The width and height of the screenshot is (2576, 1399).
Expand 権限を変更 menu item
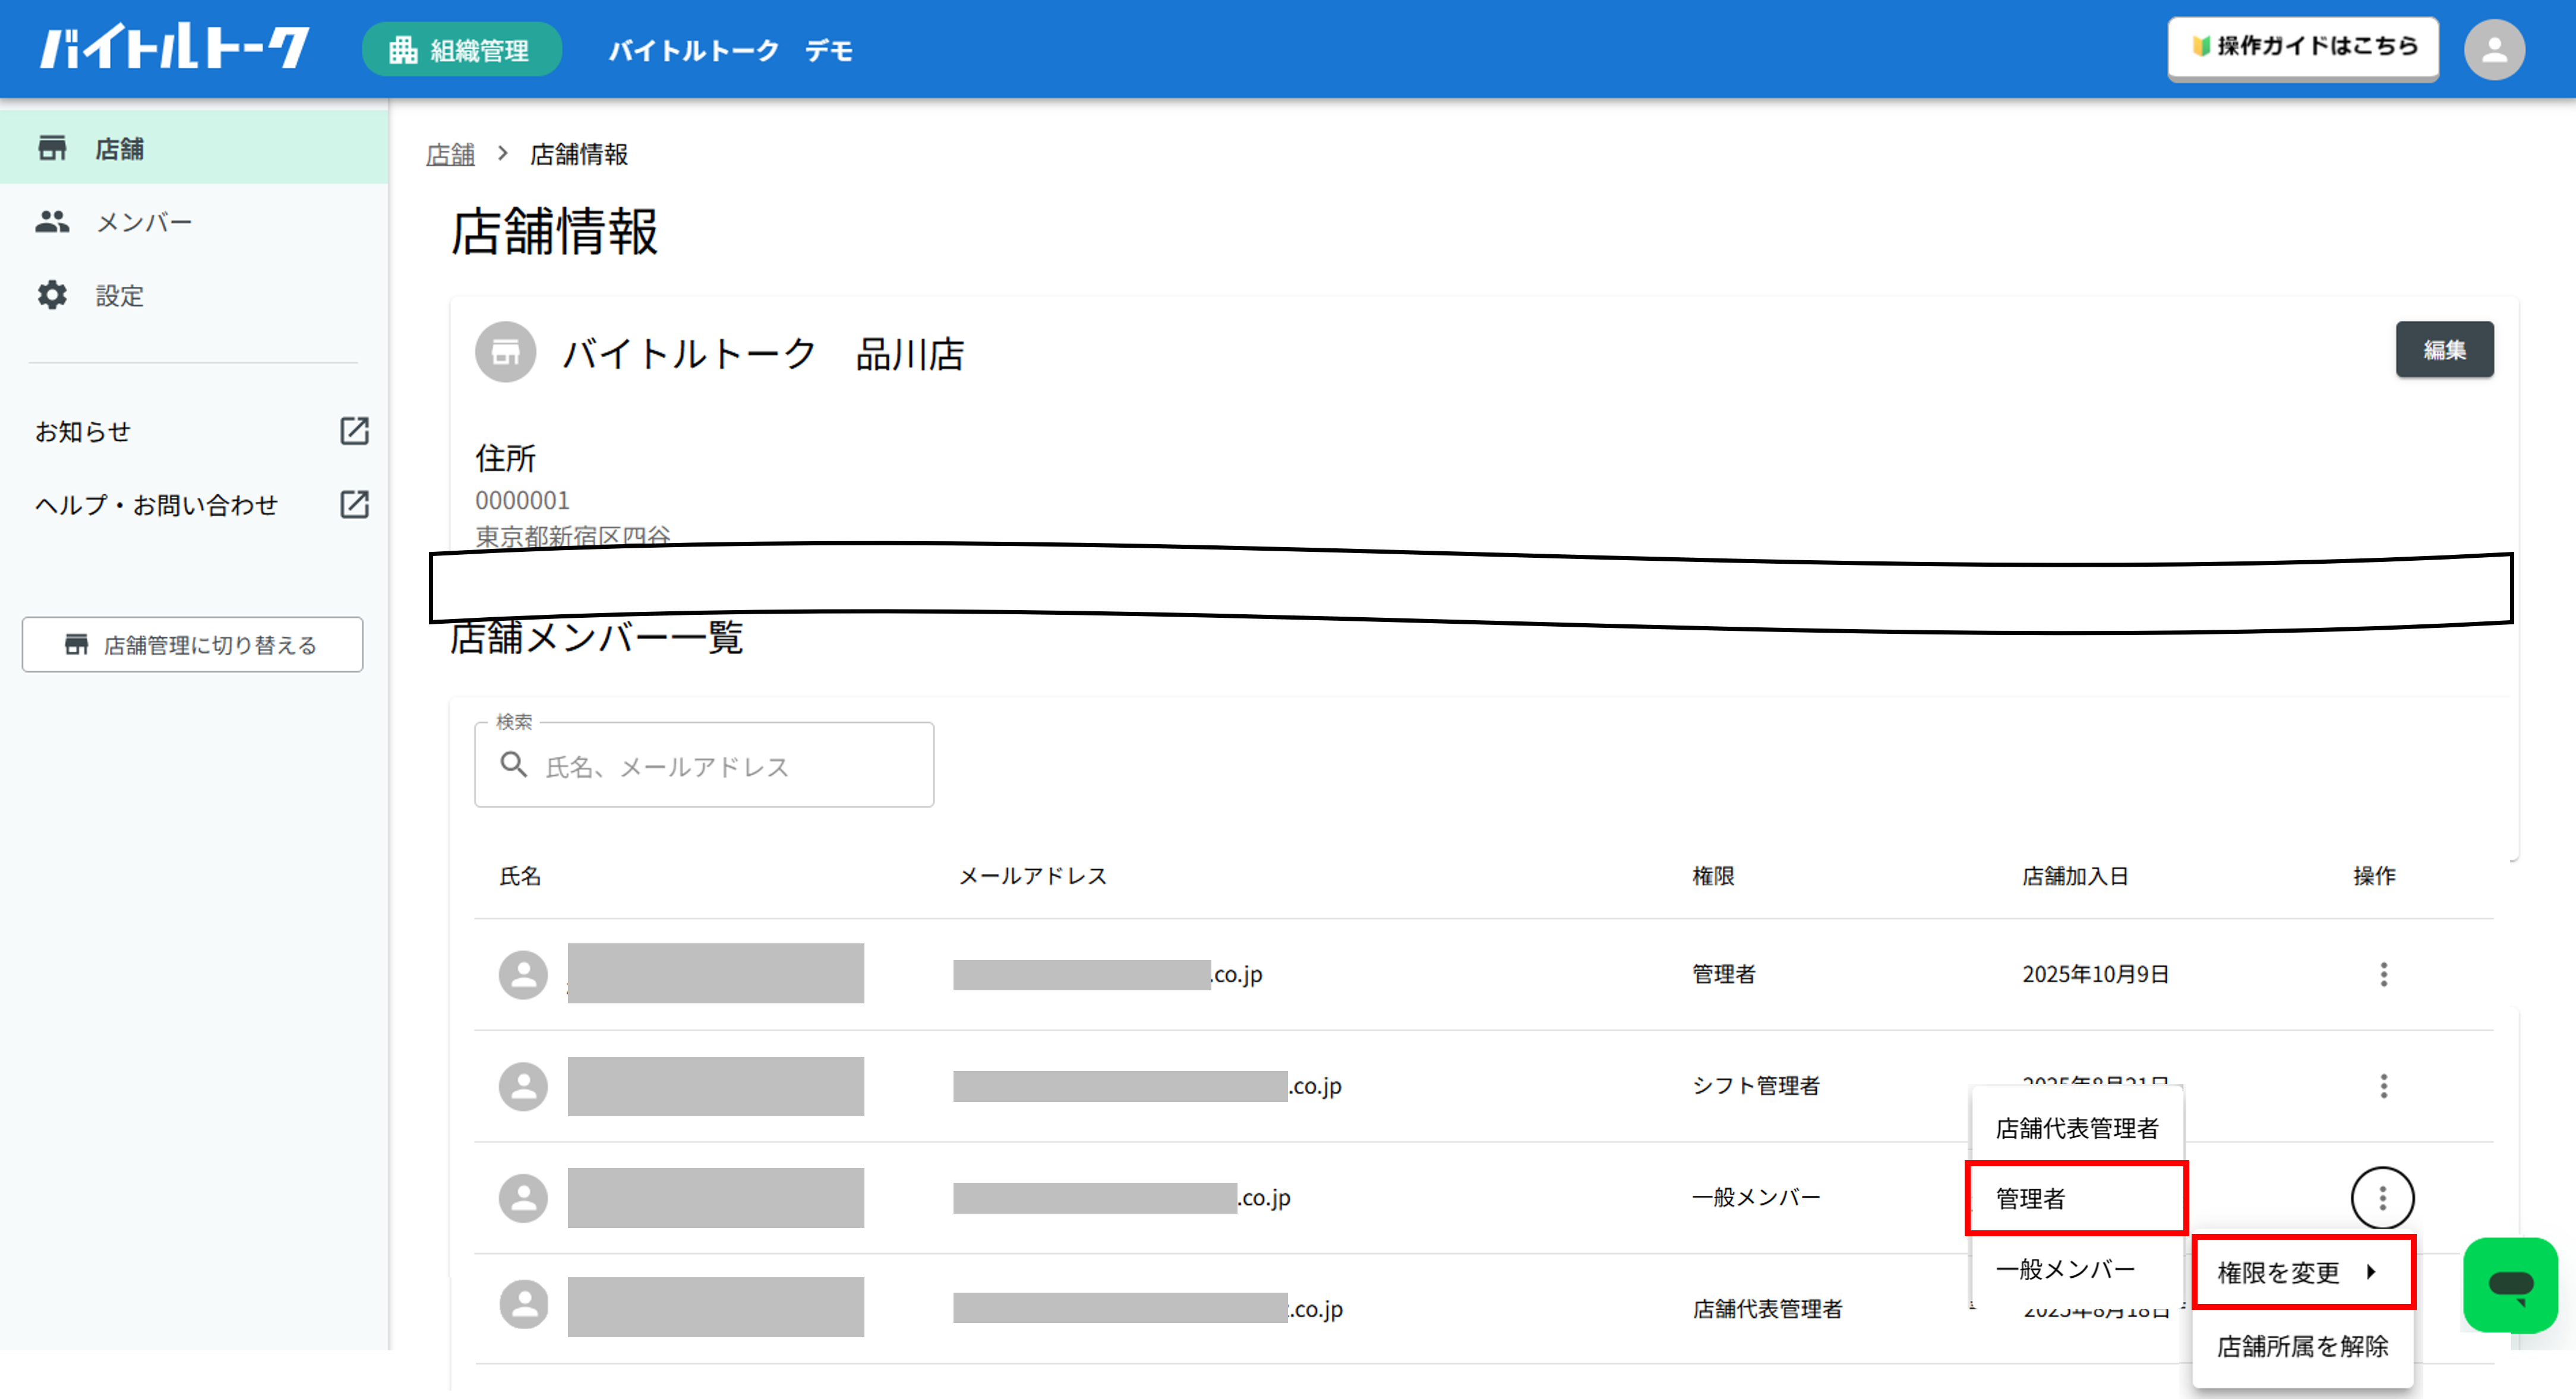point(2303,1272)
